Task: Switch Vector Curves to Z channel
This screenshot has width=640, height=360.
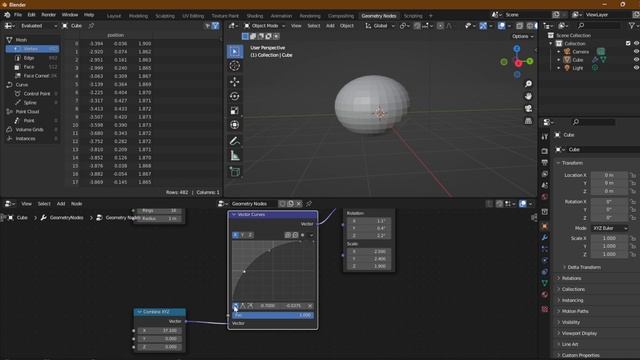Action: [x=250, y=235]
